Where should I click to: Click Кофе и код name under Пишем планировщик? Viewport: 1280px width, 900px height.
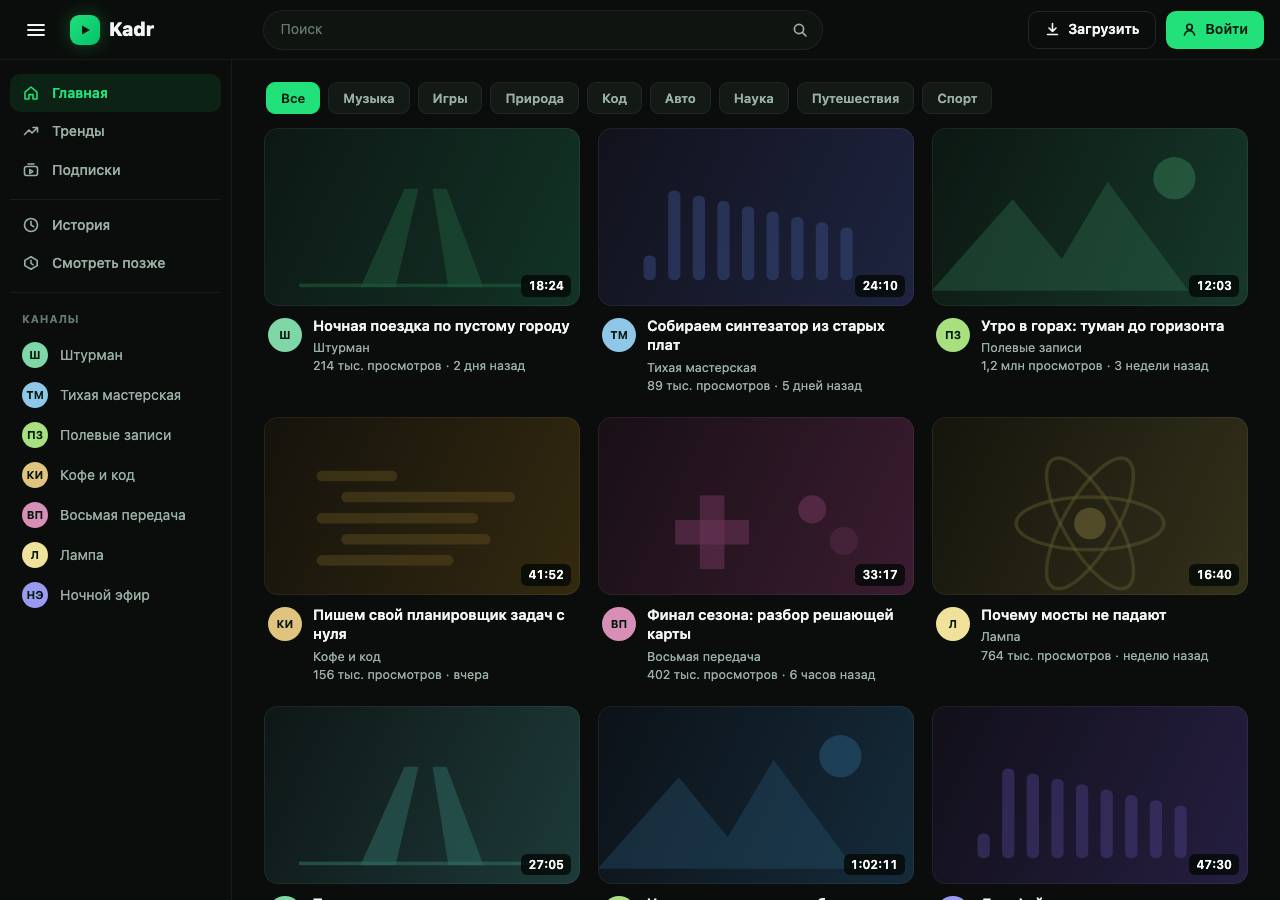347,657
